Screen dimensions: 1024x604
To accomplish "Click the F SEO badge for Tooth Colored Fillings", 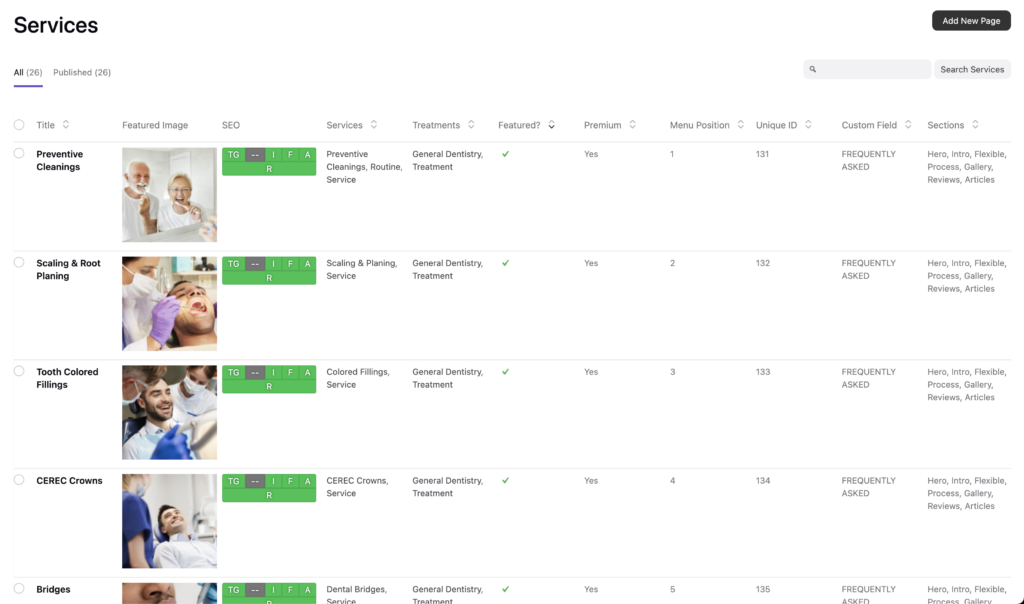I will coord(291,372).
